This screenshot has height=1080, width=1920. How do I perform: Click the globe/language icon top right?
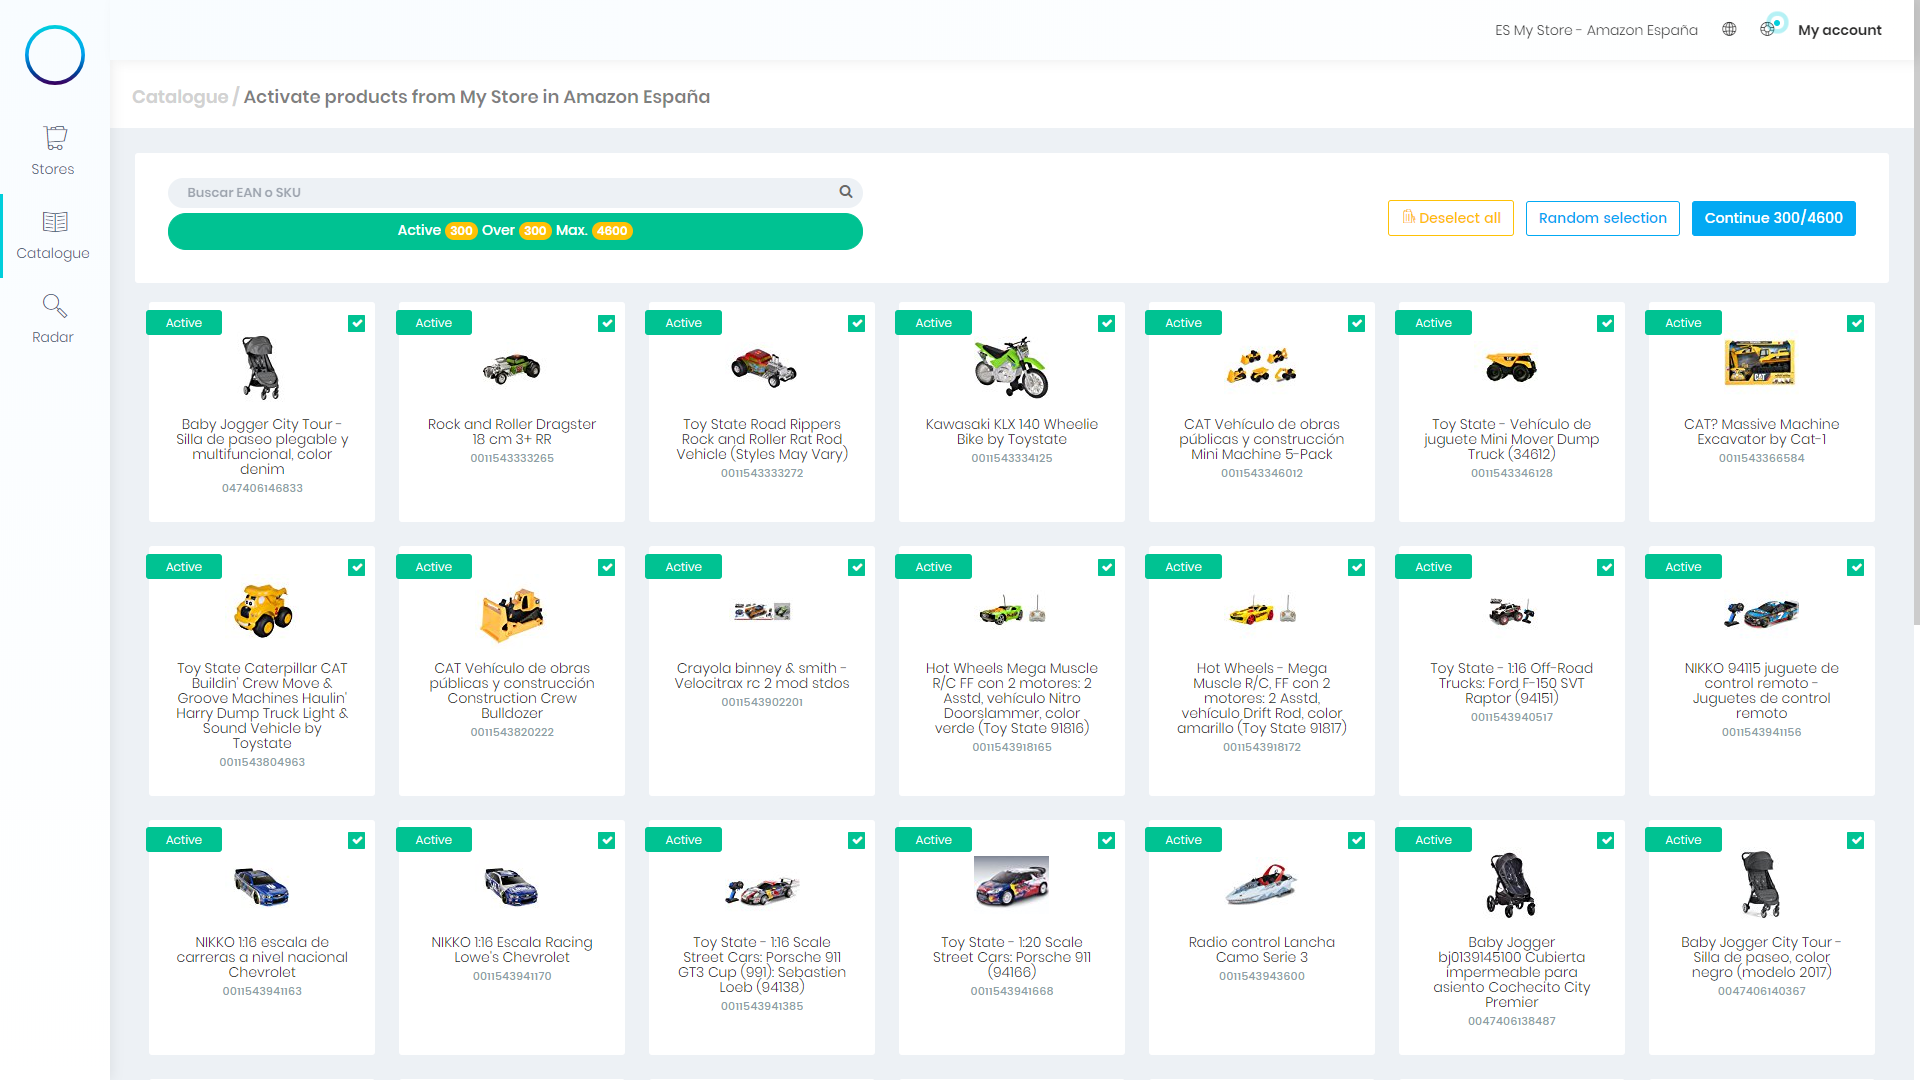(1729, 30)
